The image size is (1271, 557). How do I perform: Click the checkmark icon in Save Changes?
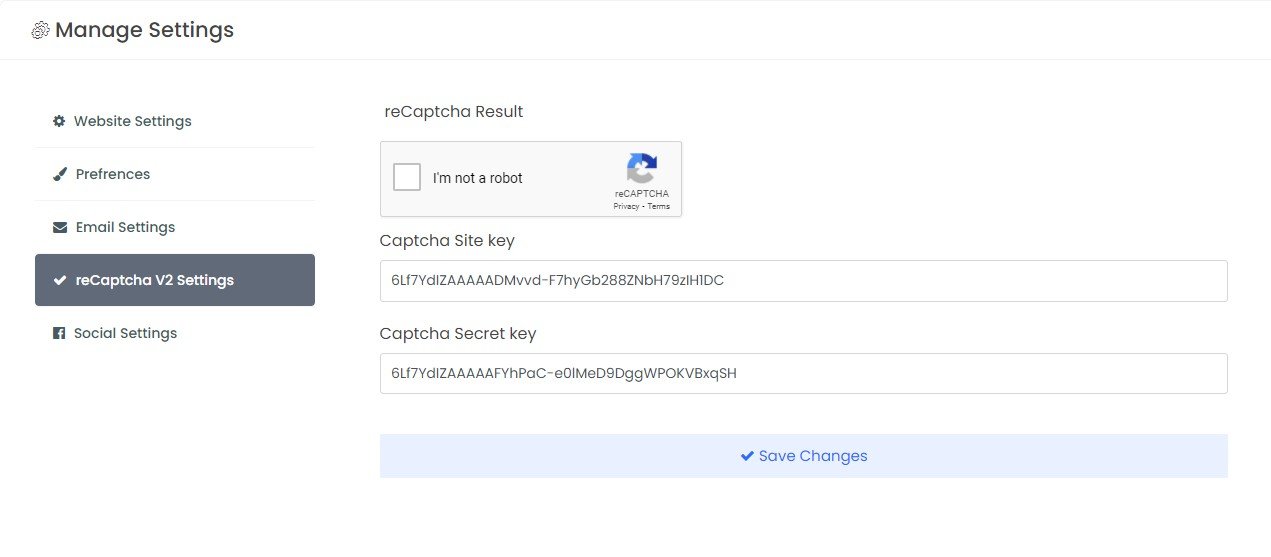point(747,456)
